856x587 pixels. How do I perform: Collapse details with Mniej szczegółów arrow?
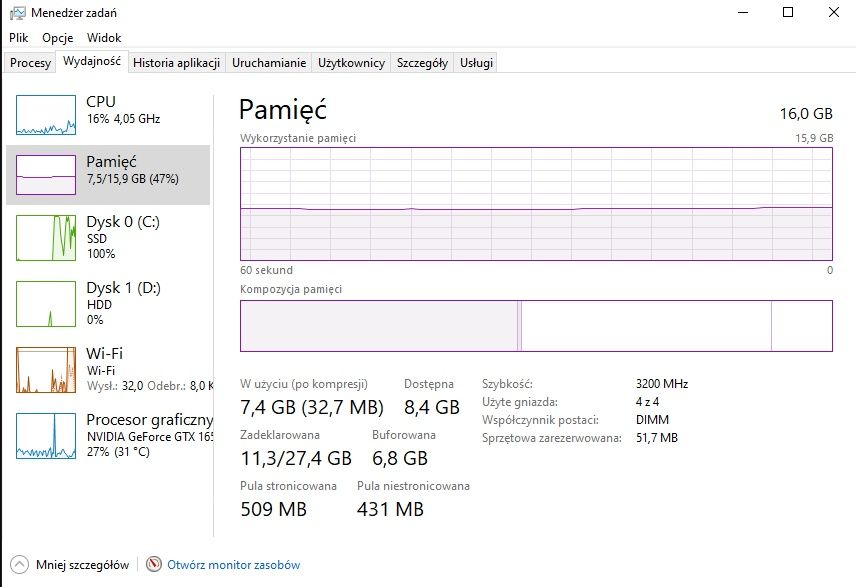click(x=20, y=565)
